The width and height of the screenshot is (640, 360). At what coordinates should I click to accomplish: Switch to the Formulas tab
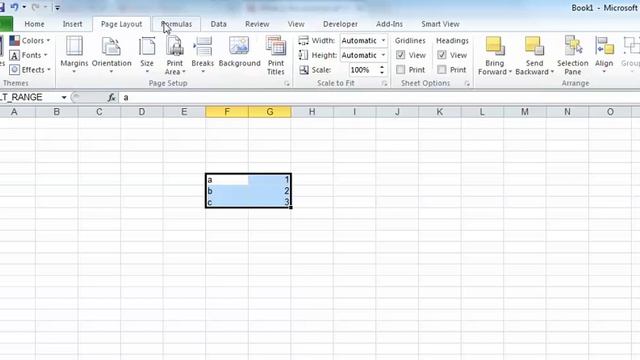click(176, 24)
